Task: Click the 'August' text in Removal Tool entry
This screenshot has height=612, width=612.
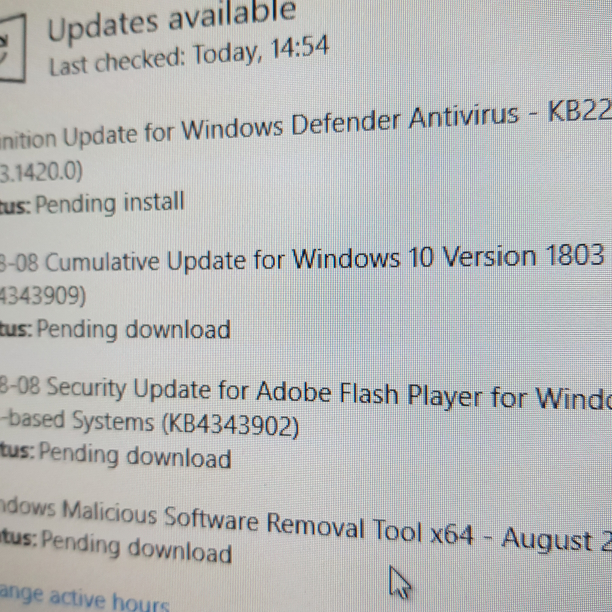Action: 548,539
